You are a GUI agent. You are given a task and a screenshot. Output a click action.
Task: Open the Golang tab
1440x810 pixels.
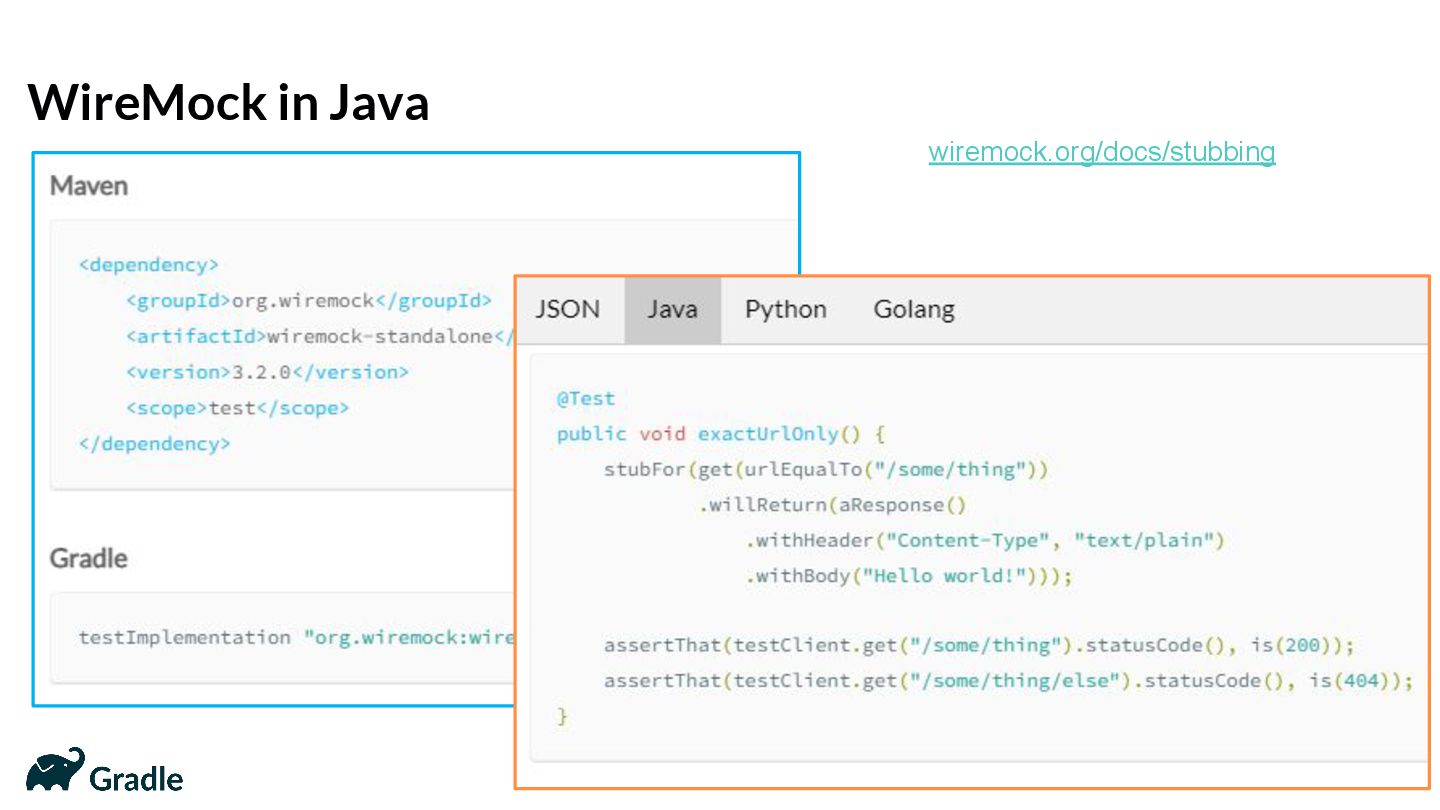click(914, 310)
